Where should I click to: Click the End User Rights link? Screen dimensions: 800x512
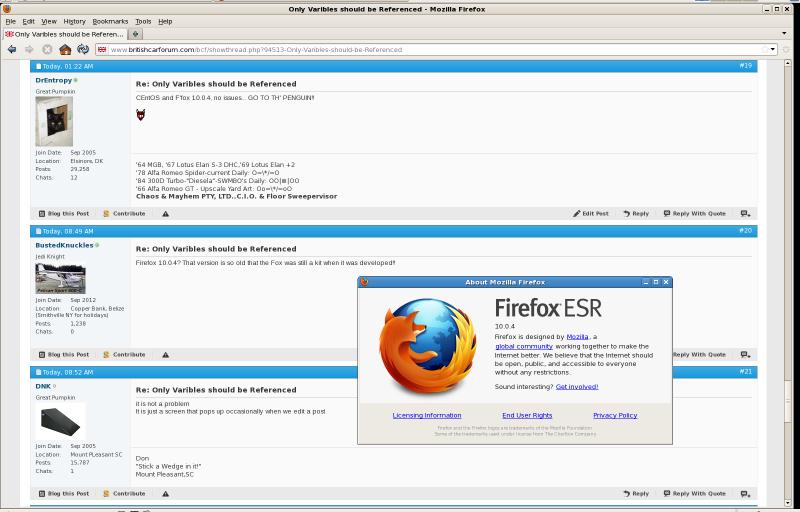[x=527, y=415]
